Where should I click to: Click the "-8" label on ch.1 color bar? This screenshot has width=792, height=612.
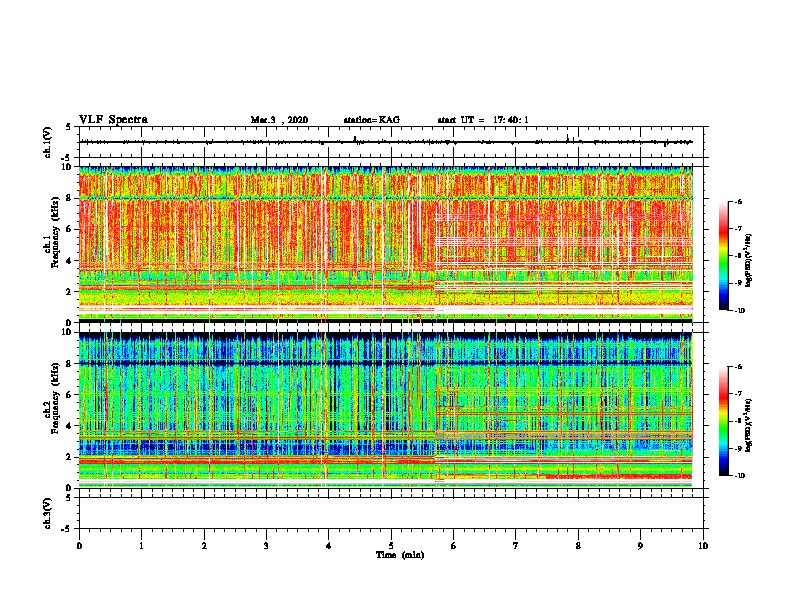(738, 256)
